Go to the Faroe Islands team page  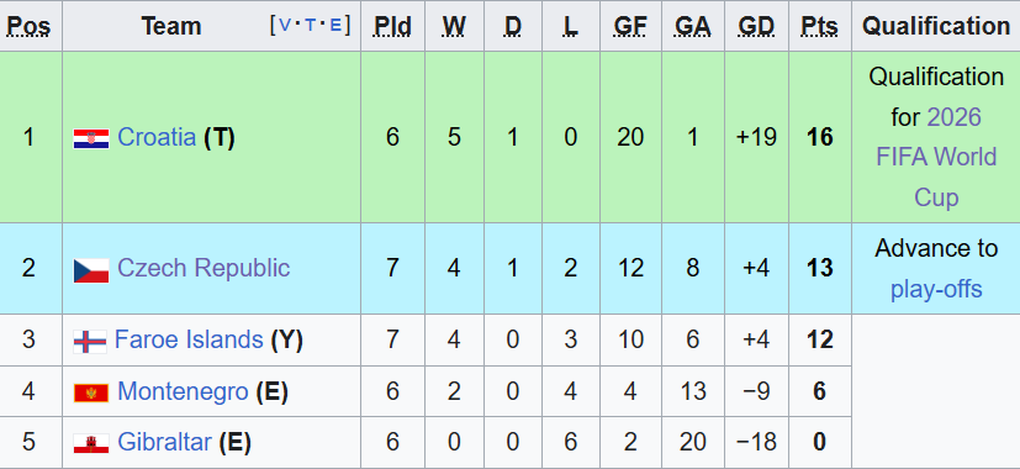tap(188, 340)
